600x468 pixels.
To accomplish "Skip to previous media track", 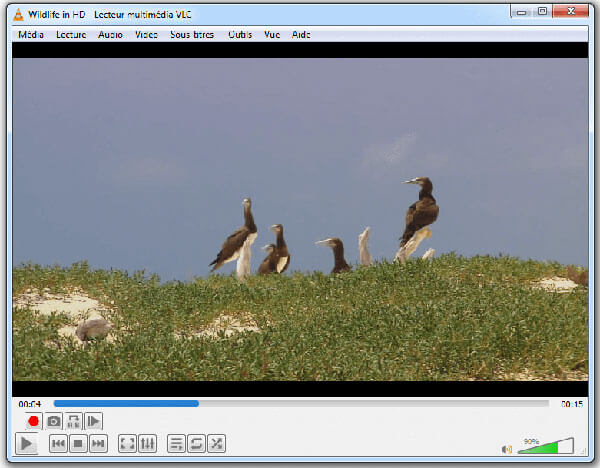I will (58, 444).
